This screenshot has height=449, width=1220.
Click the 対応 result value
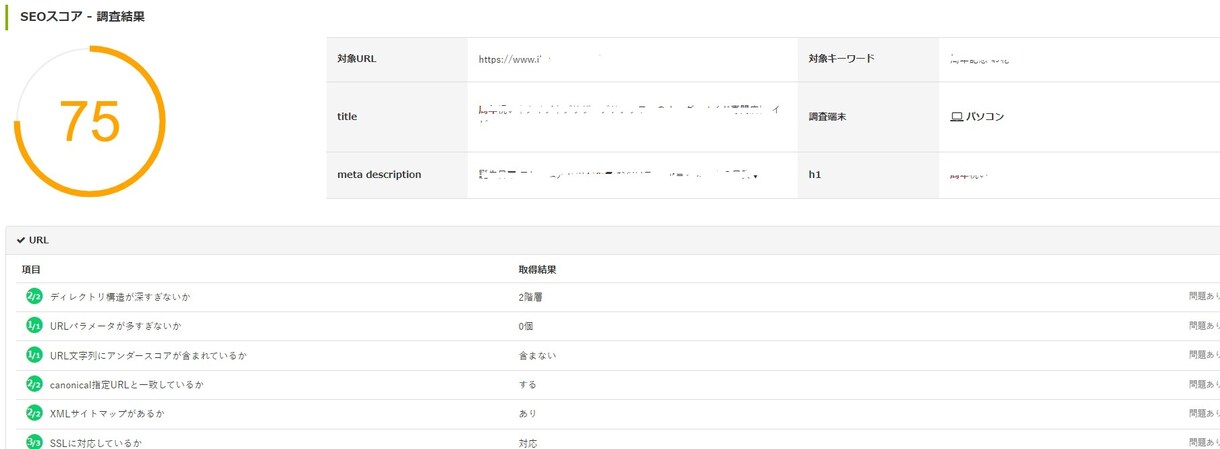527,442
